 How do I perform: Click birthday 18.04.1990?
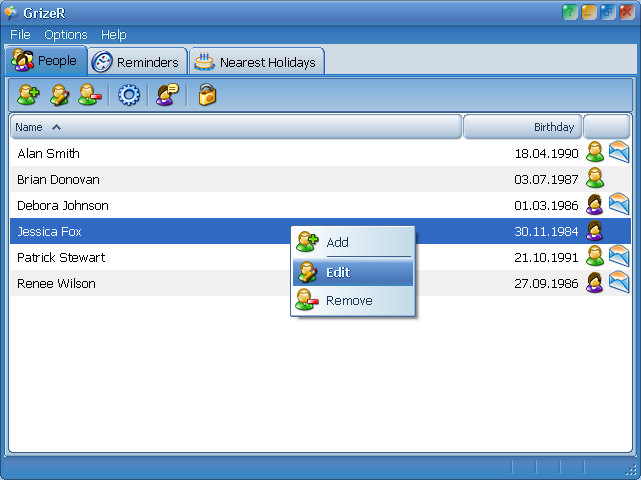546,153
